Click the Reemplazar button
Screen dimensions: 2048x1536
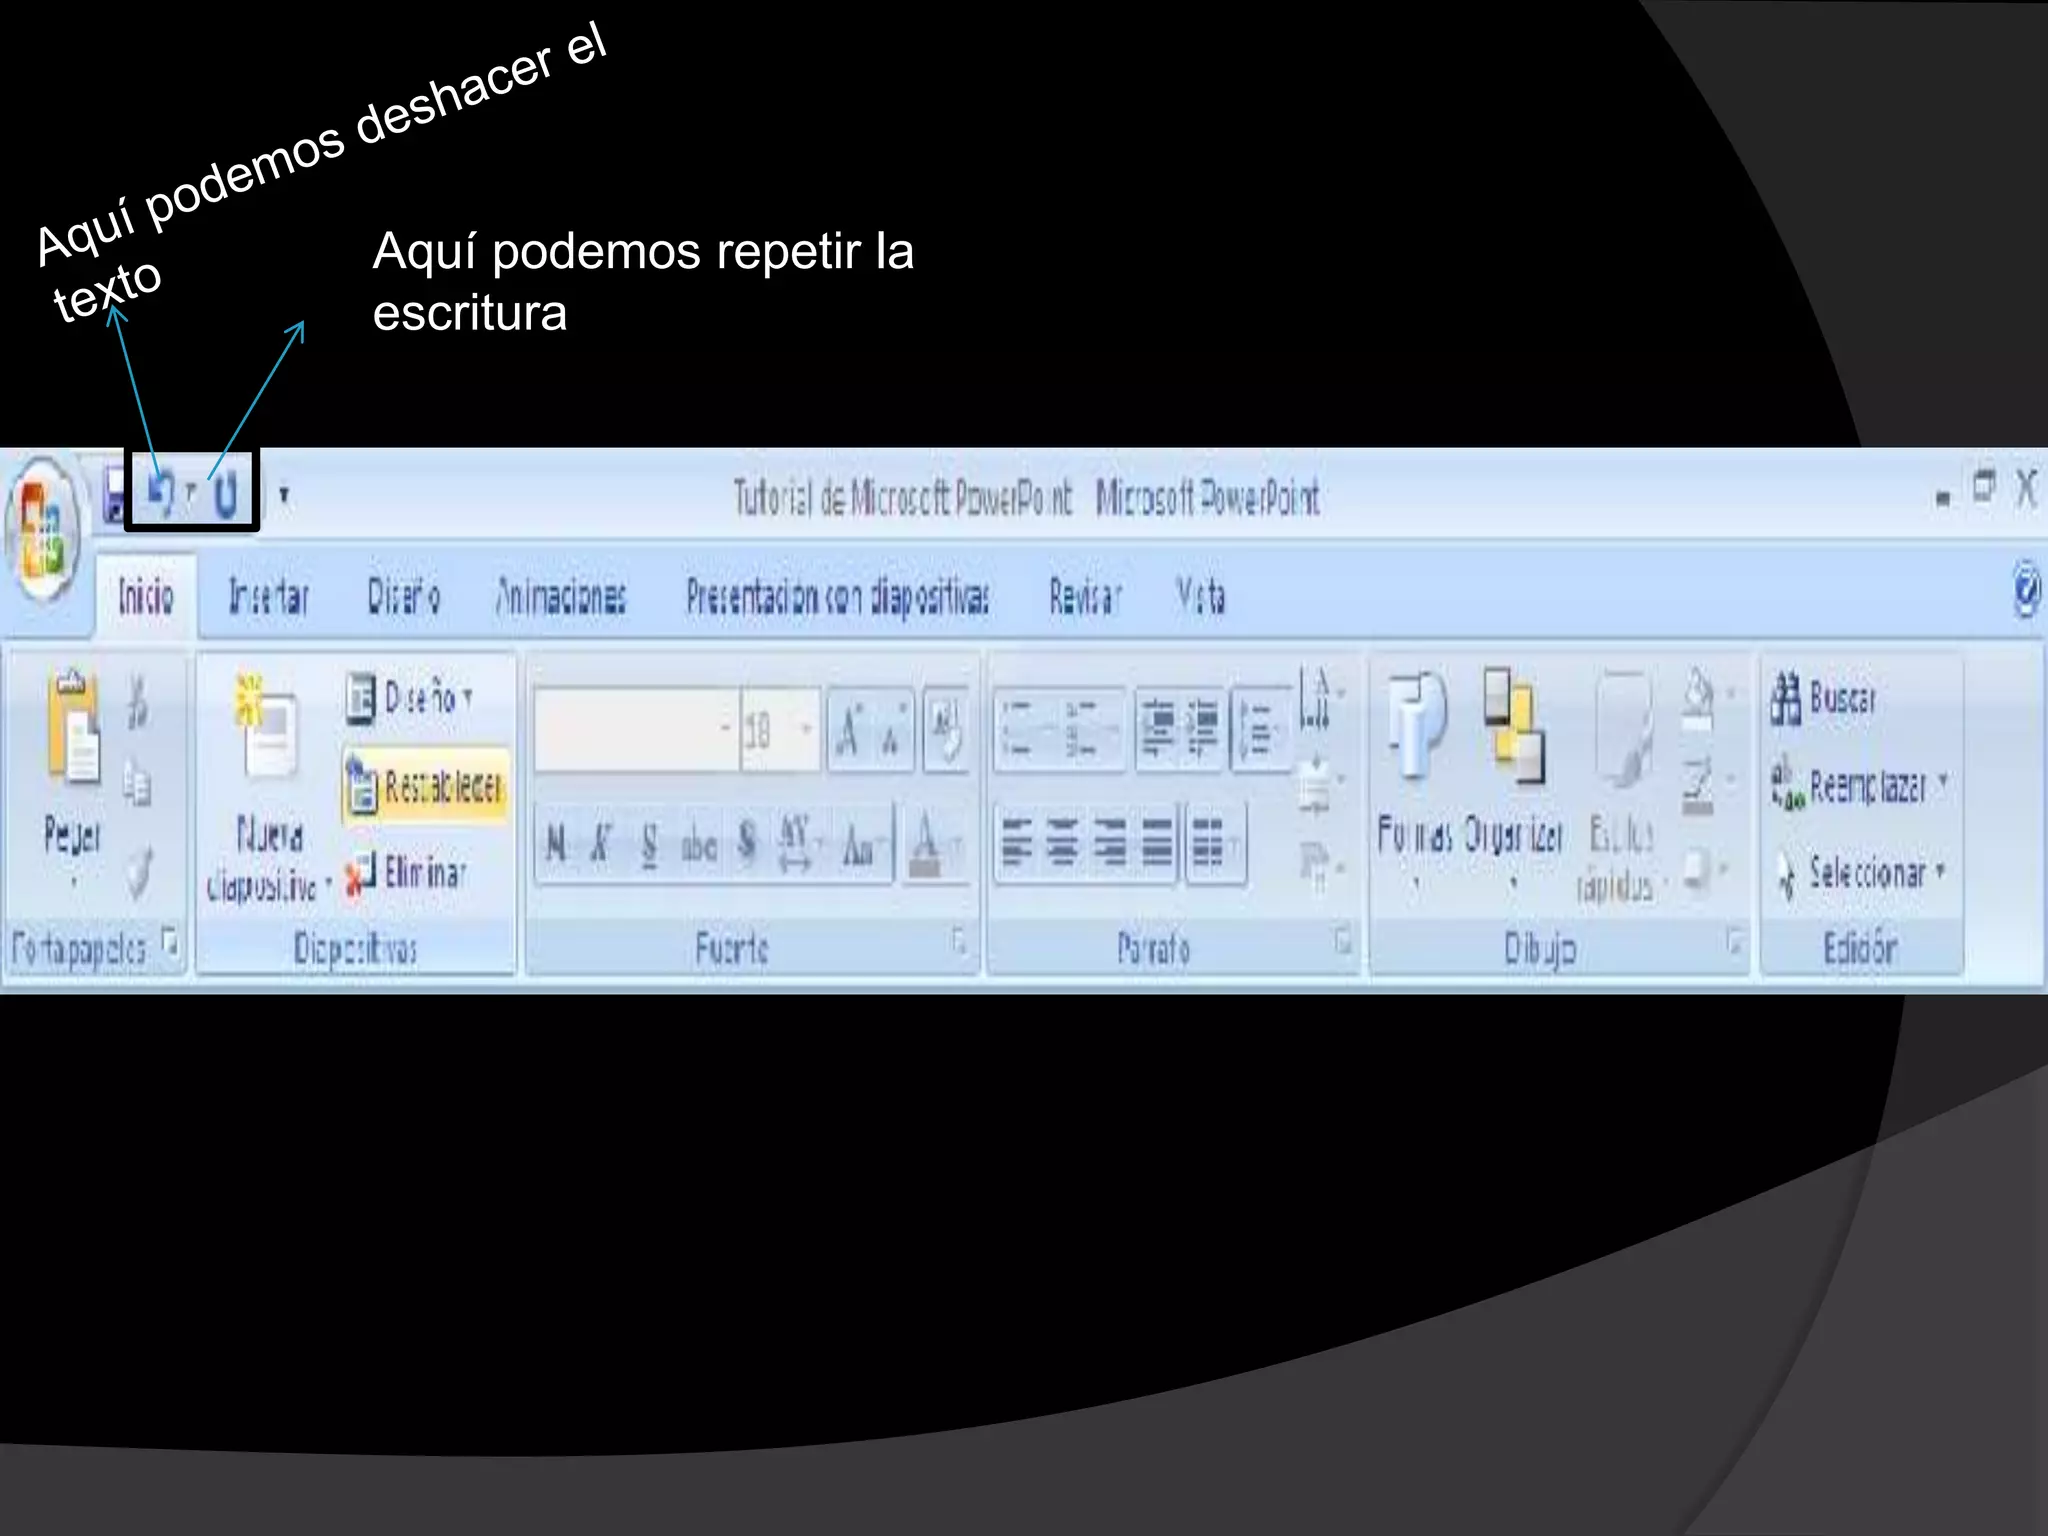click(1860, 786)
